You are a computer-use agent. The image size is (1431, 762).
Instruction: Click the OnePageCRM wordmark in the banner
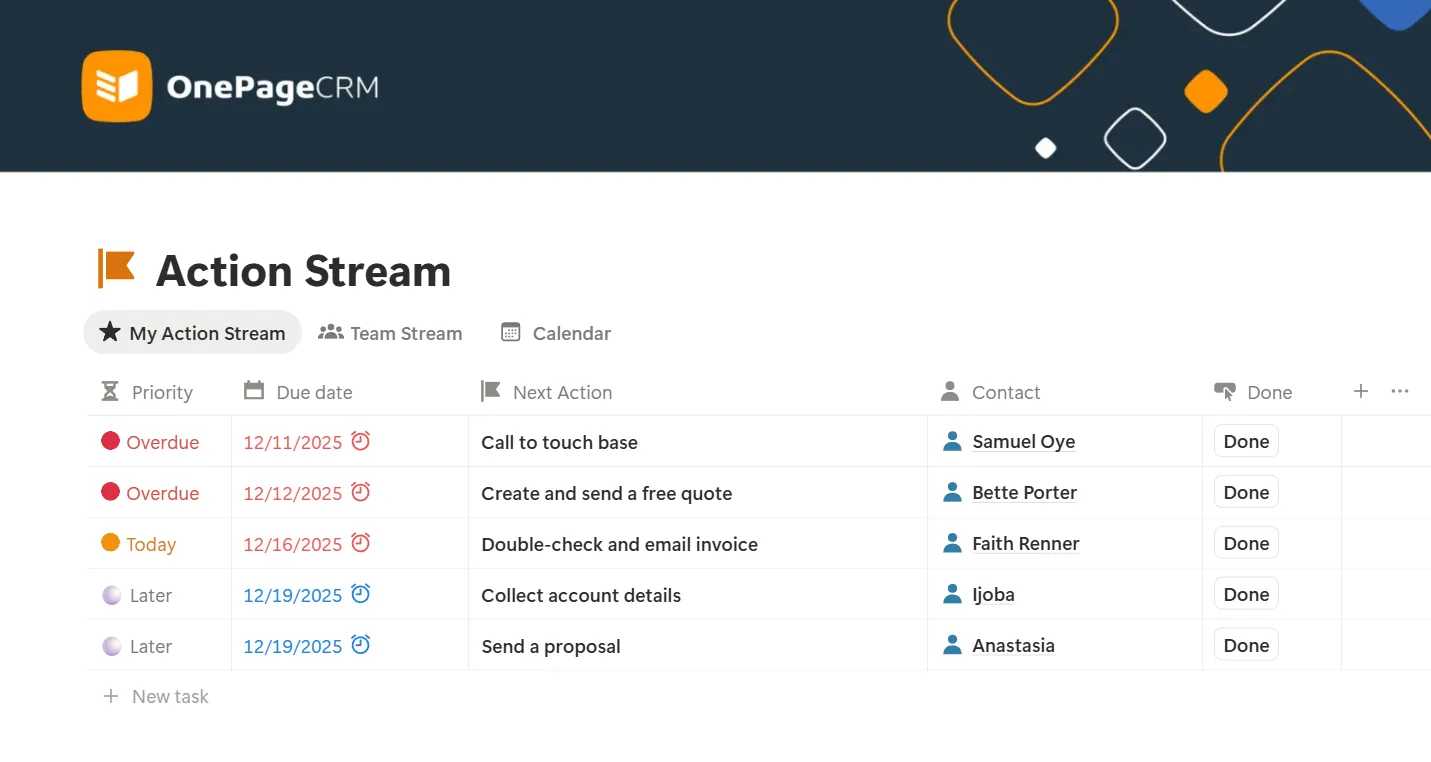pos(273,88)
